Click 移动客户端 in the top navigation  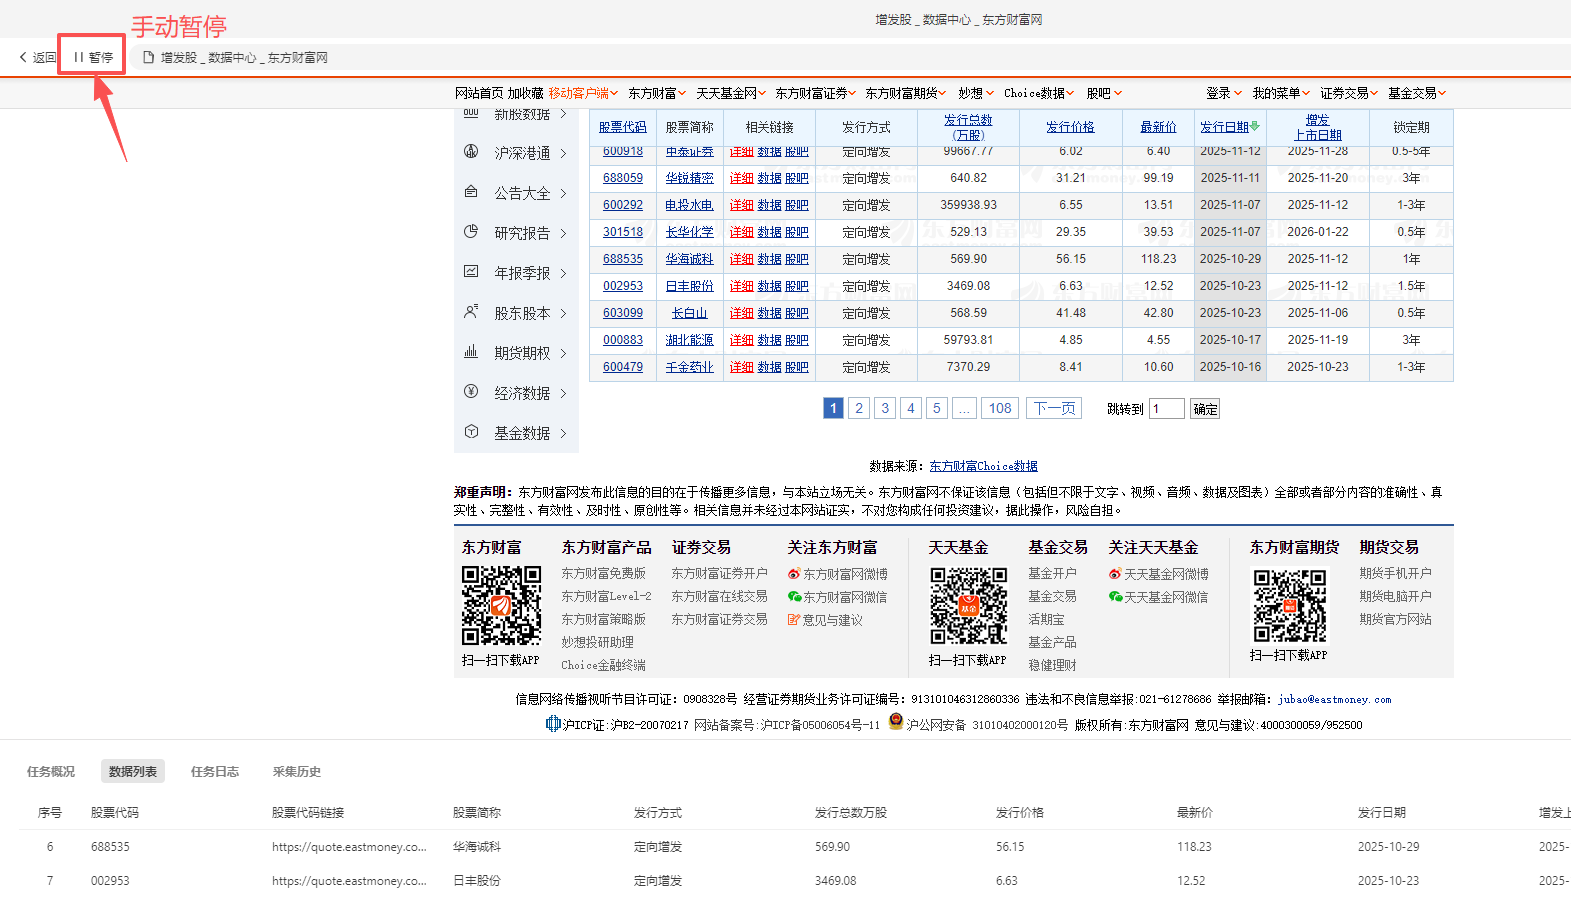pos(583,93)
